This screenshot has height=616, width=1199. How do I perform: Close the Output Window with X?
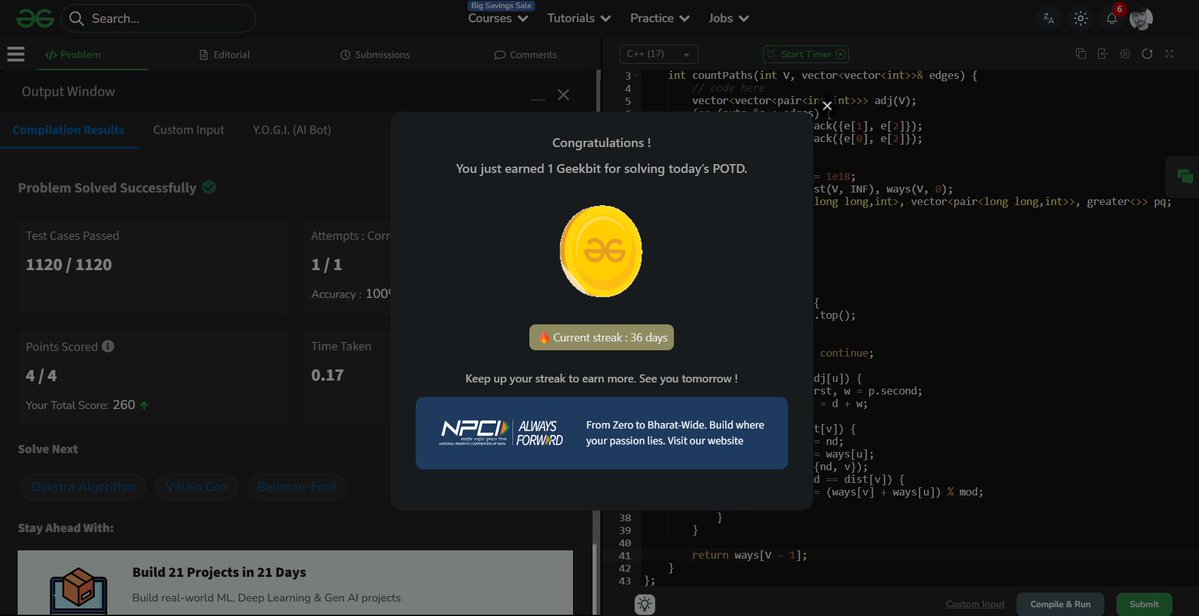coord(564,95)
